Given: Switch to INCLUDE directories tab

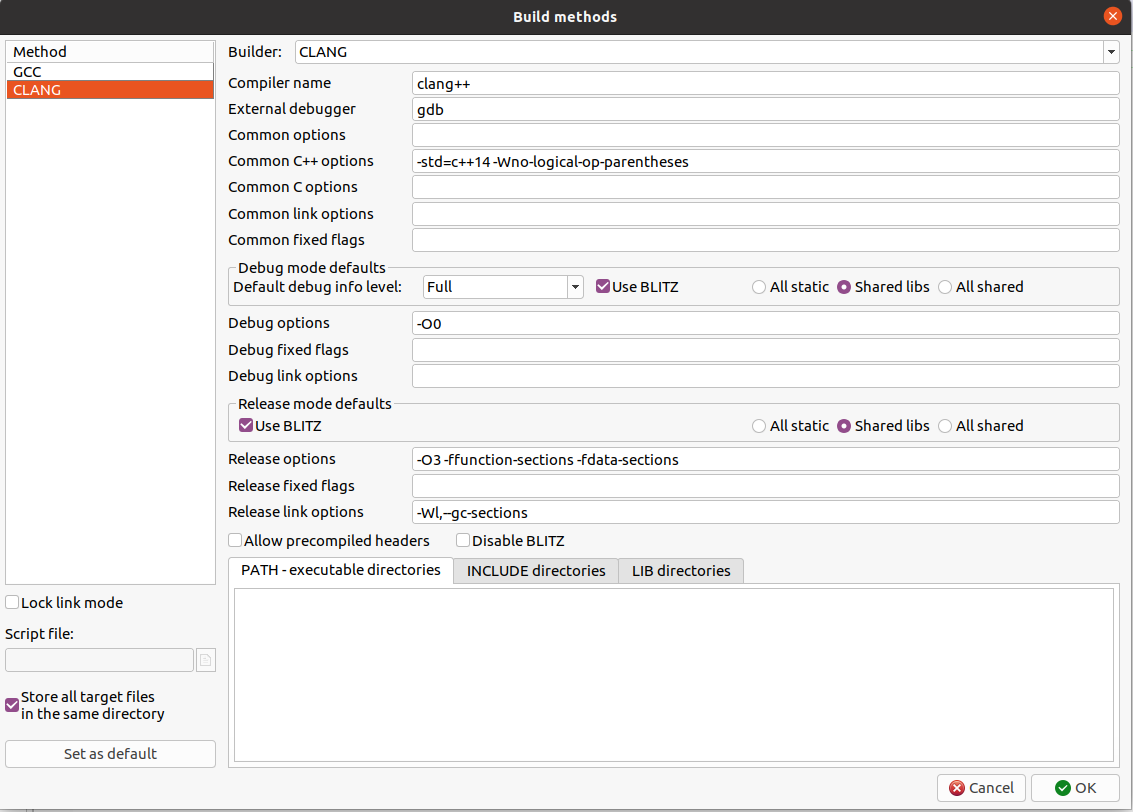Looking at the screenshot, I should pos(536,571).
